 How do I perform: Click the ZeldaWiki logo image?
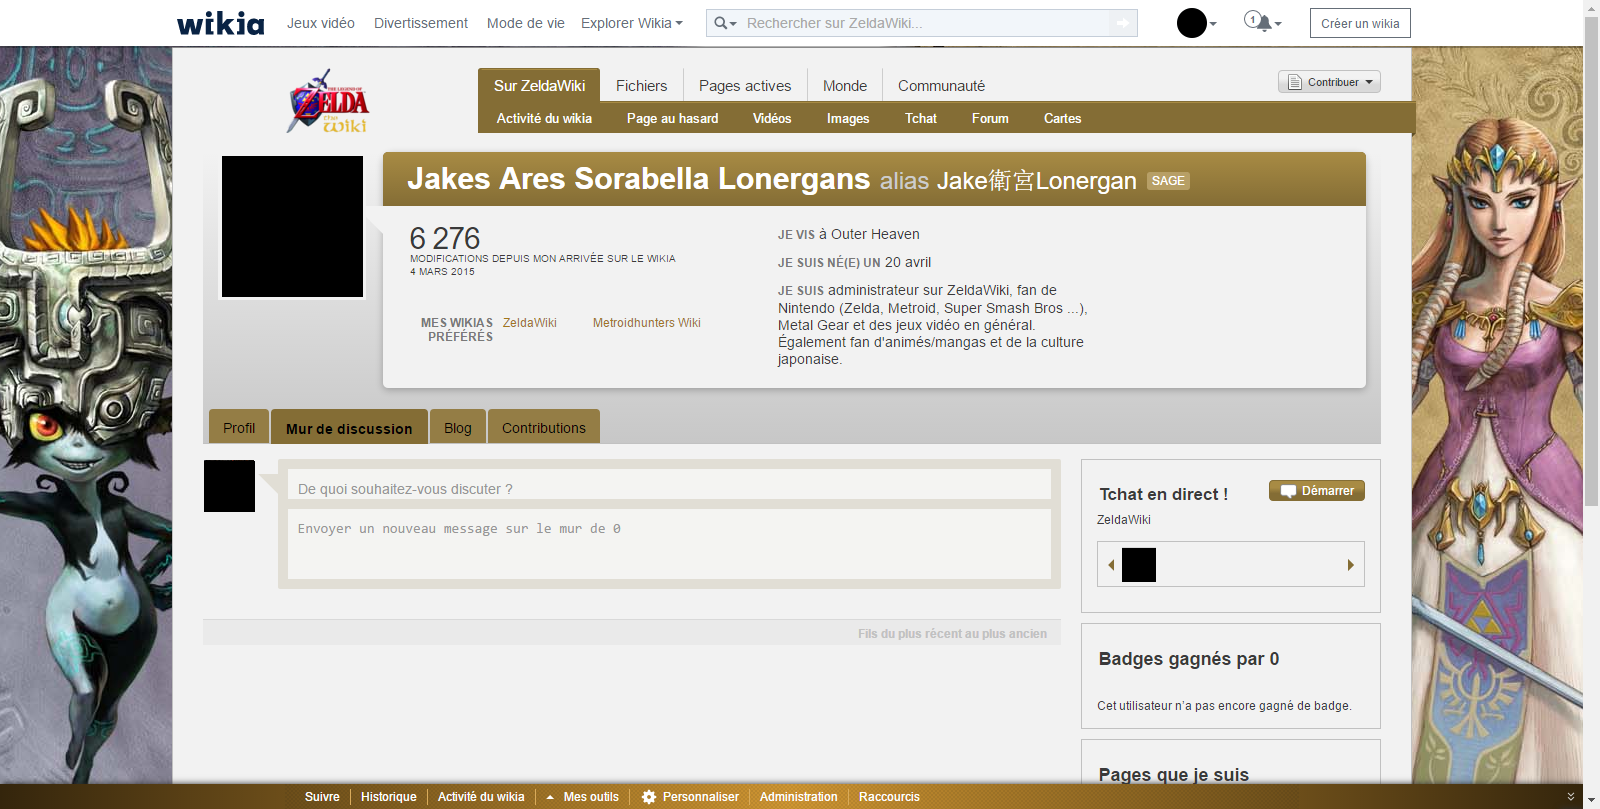point(328,101)
